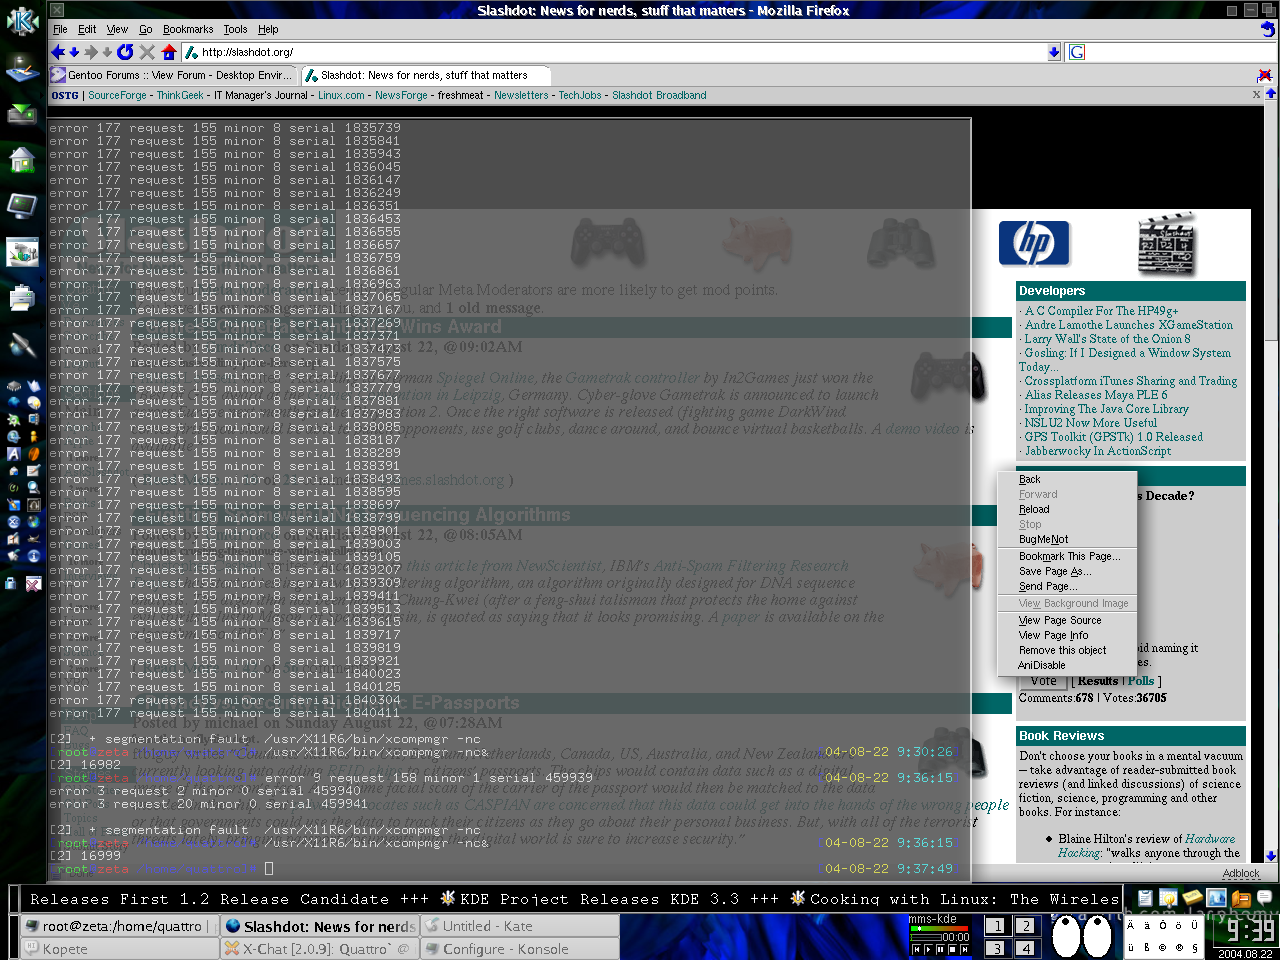Open the TechJobs link
This screenshot has height=960, width=1280.
(x=580, y=95)
